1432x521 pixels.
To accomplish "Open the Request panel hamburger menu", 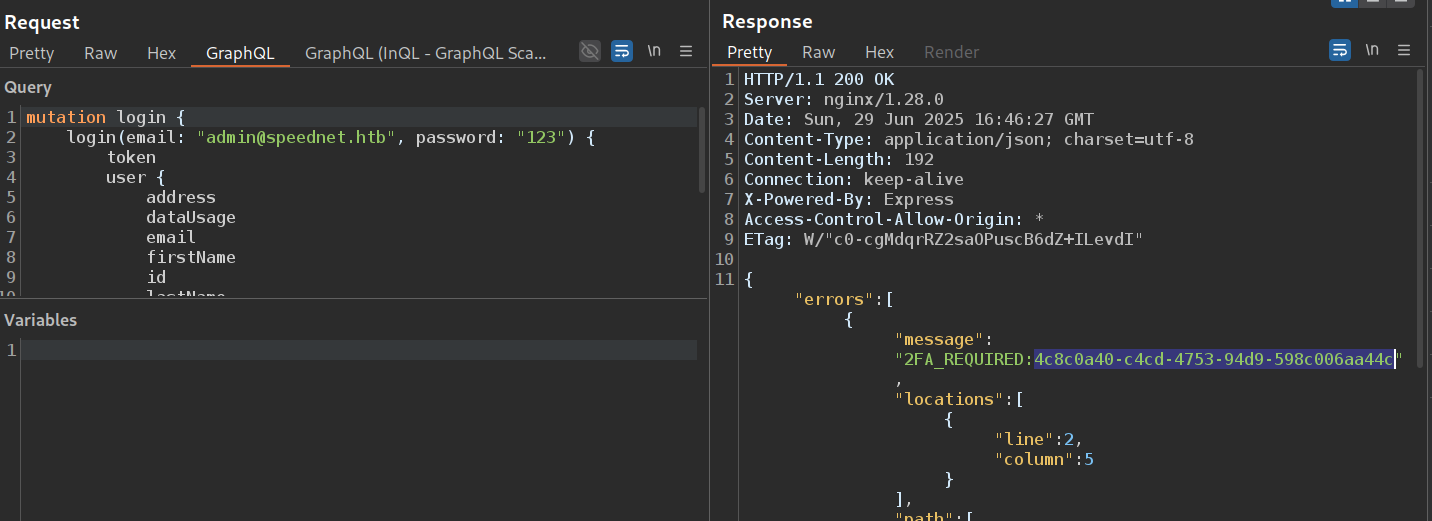I will coord(686,51).
